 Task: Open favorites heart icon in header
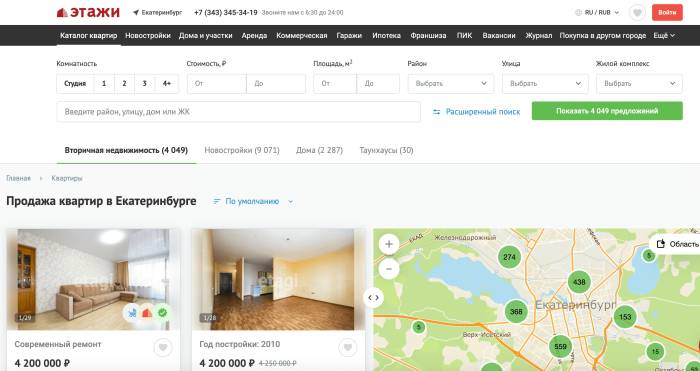pyautogui.click(x=637, y=13)
